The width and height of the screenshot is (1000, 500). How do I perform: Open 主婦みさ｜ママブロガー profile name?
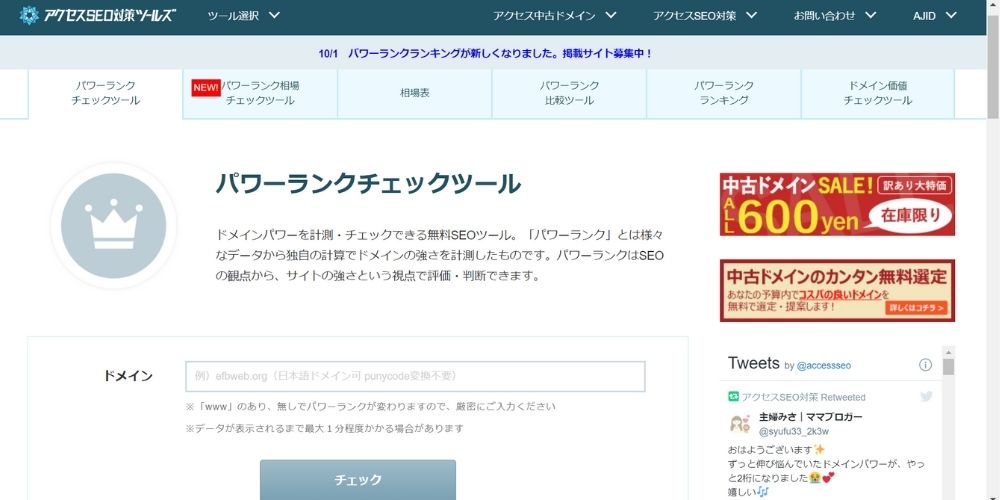coord(810,418)
